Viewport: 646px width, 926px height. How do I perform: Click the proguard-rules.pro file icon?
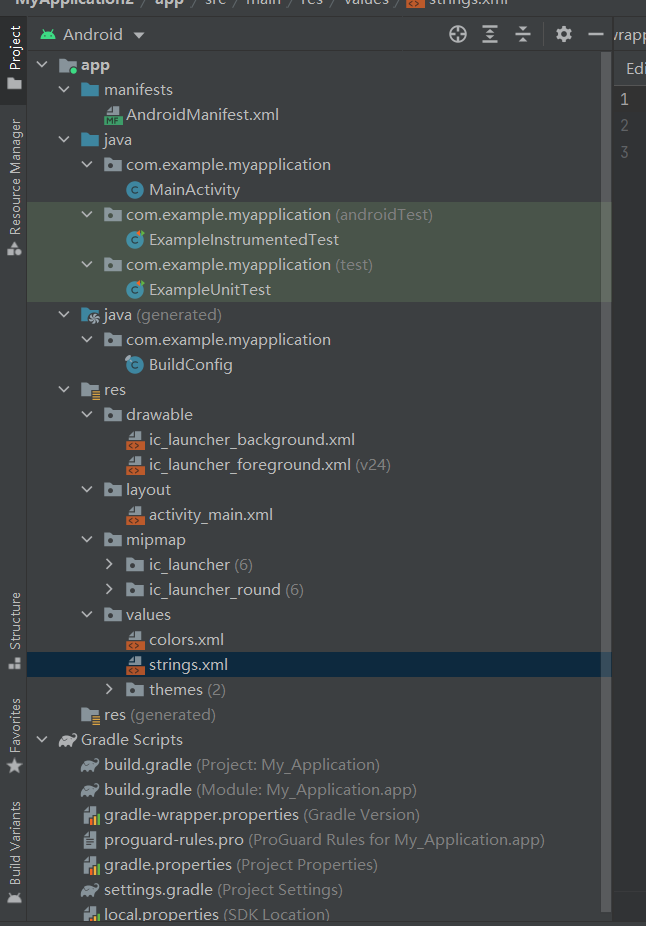[90, 840]
